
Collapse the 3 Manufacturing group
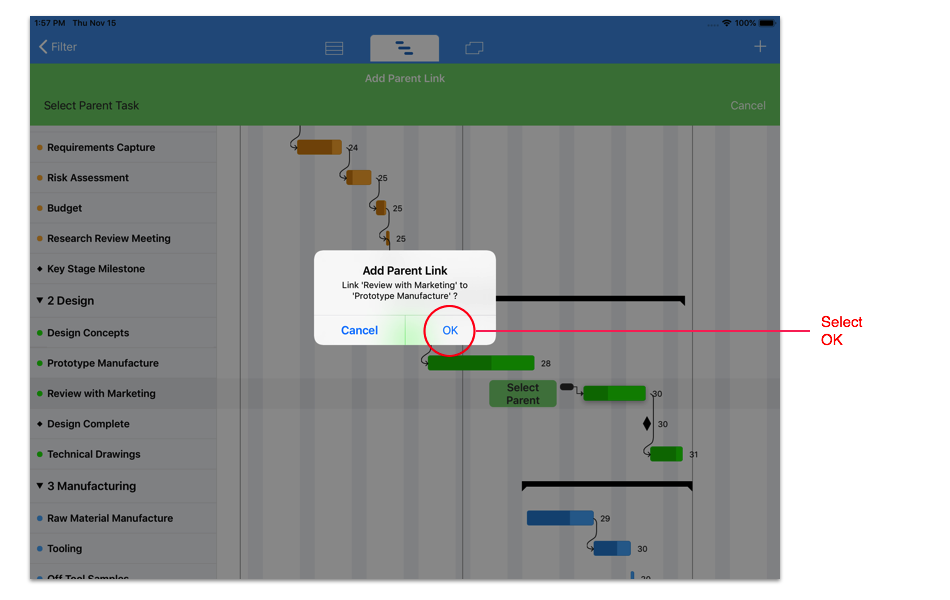click(x=40, y=486)
